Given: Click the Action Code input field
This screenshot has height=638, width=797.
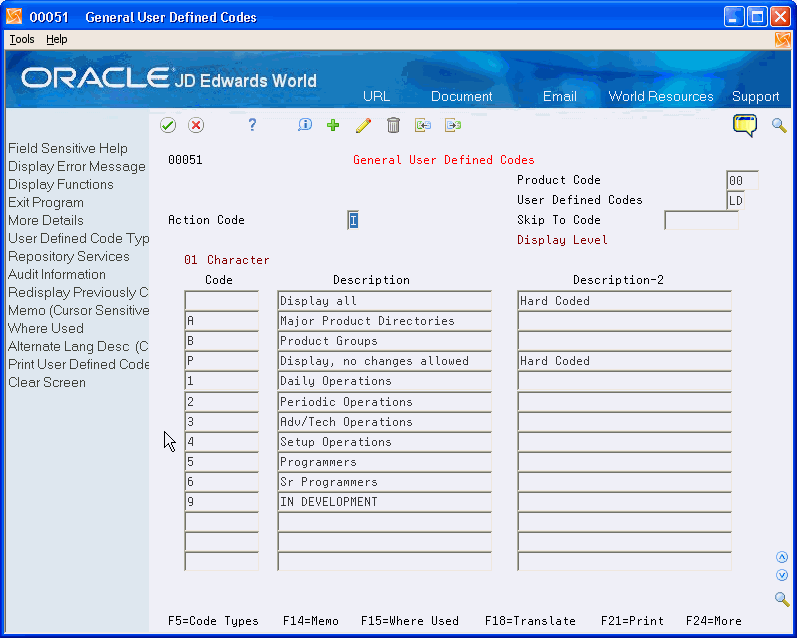Looking at the screenshot, I should point(353,221).
